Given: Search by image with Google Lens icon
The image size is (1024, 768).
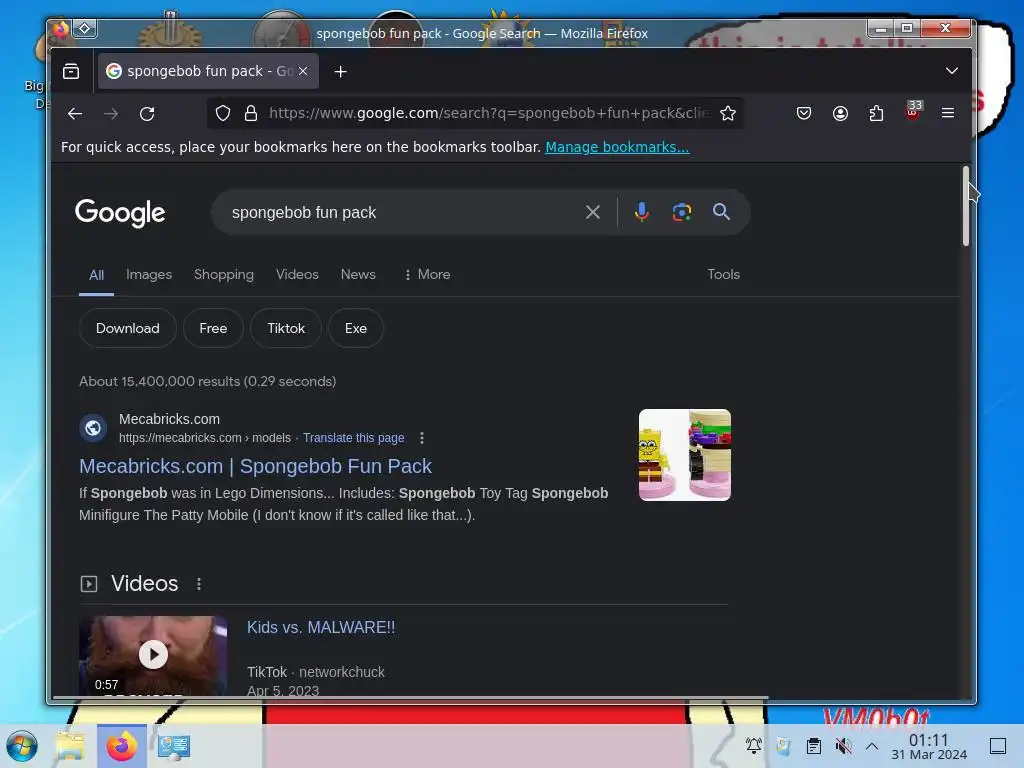Looking at the screenshot, I should click(682, 212).
